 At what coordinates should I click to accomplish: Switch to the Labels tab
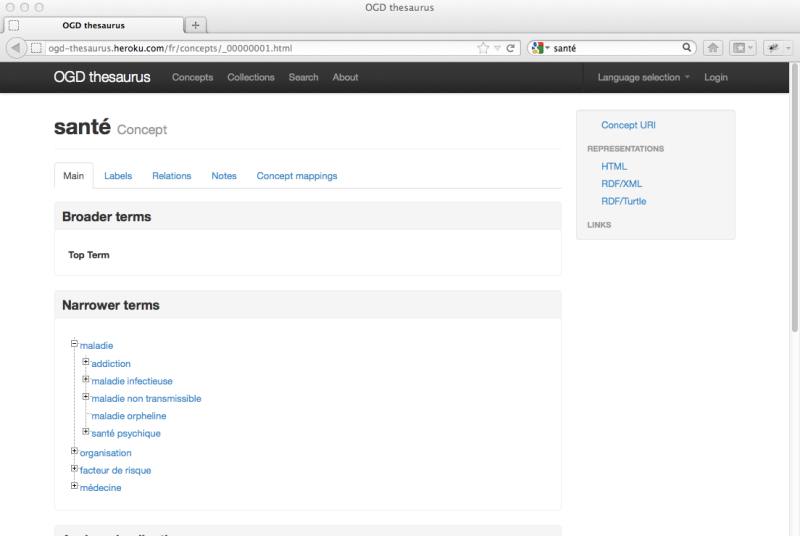pyautogui.click(x=118, y=176)
